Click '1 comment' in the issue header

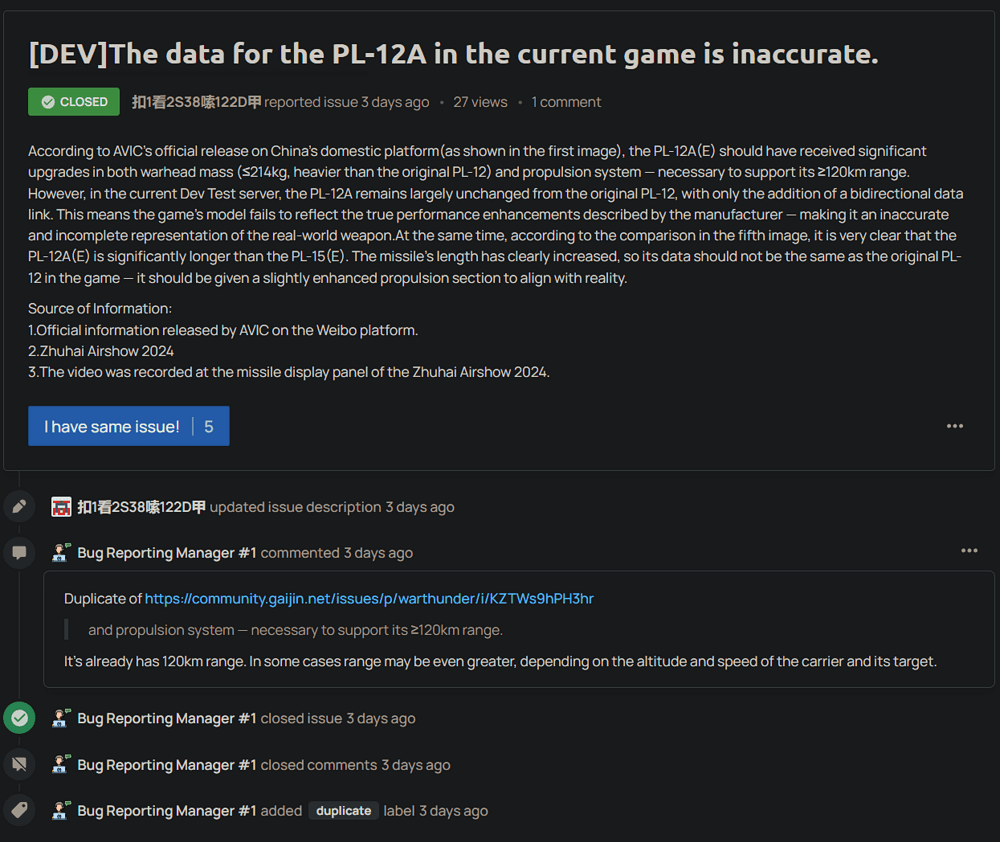coord(566,102)
